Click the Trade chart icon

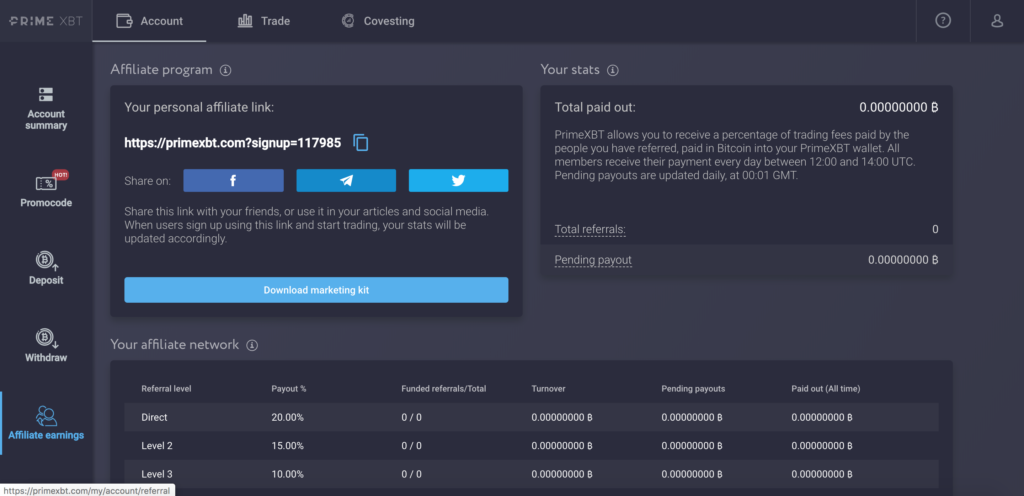tap(245, 21)
